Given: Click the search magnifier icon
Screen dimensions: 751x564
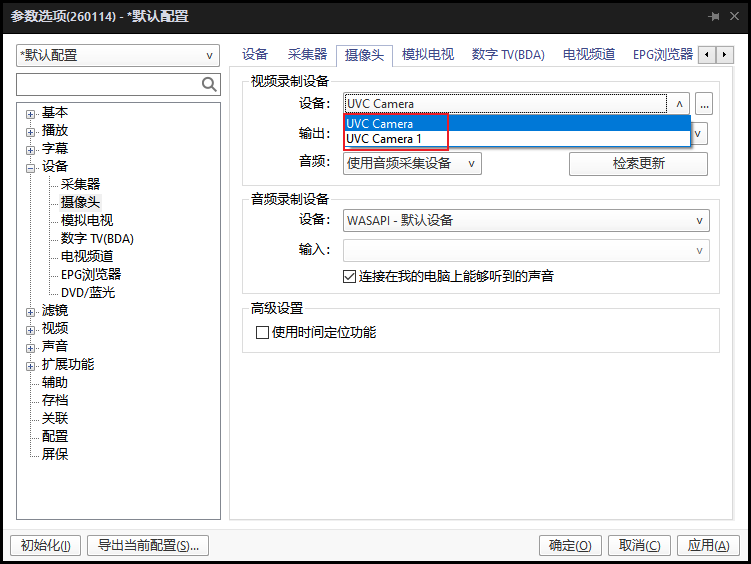Looking at the screenshot, I should [209, 85].
